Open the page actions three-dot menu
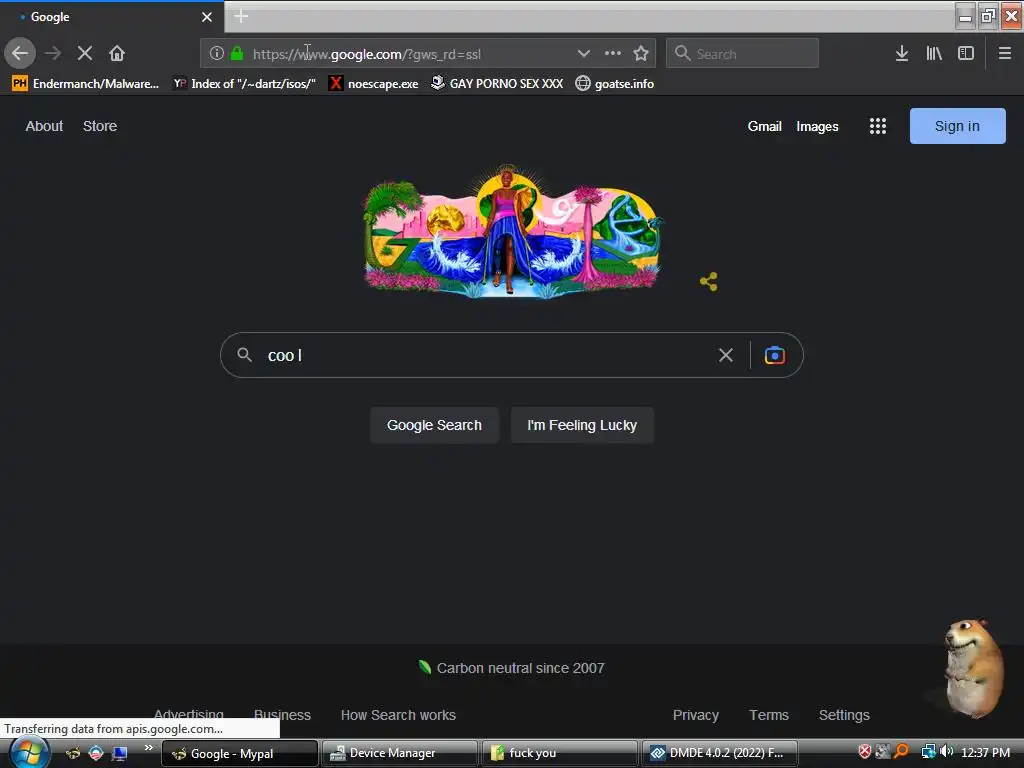The width and height of the screenshot is (1024, 768). point(613,54)
